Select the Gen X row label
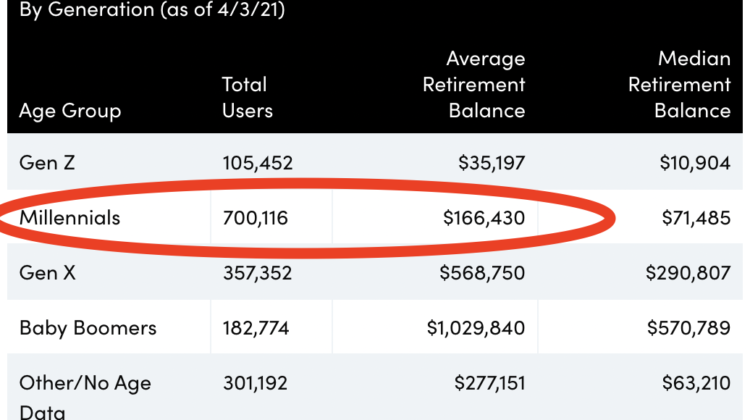 45,273
